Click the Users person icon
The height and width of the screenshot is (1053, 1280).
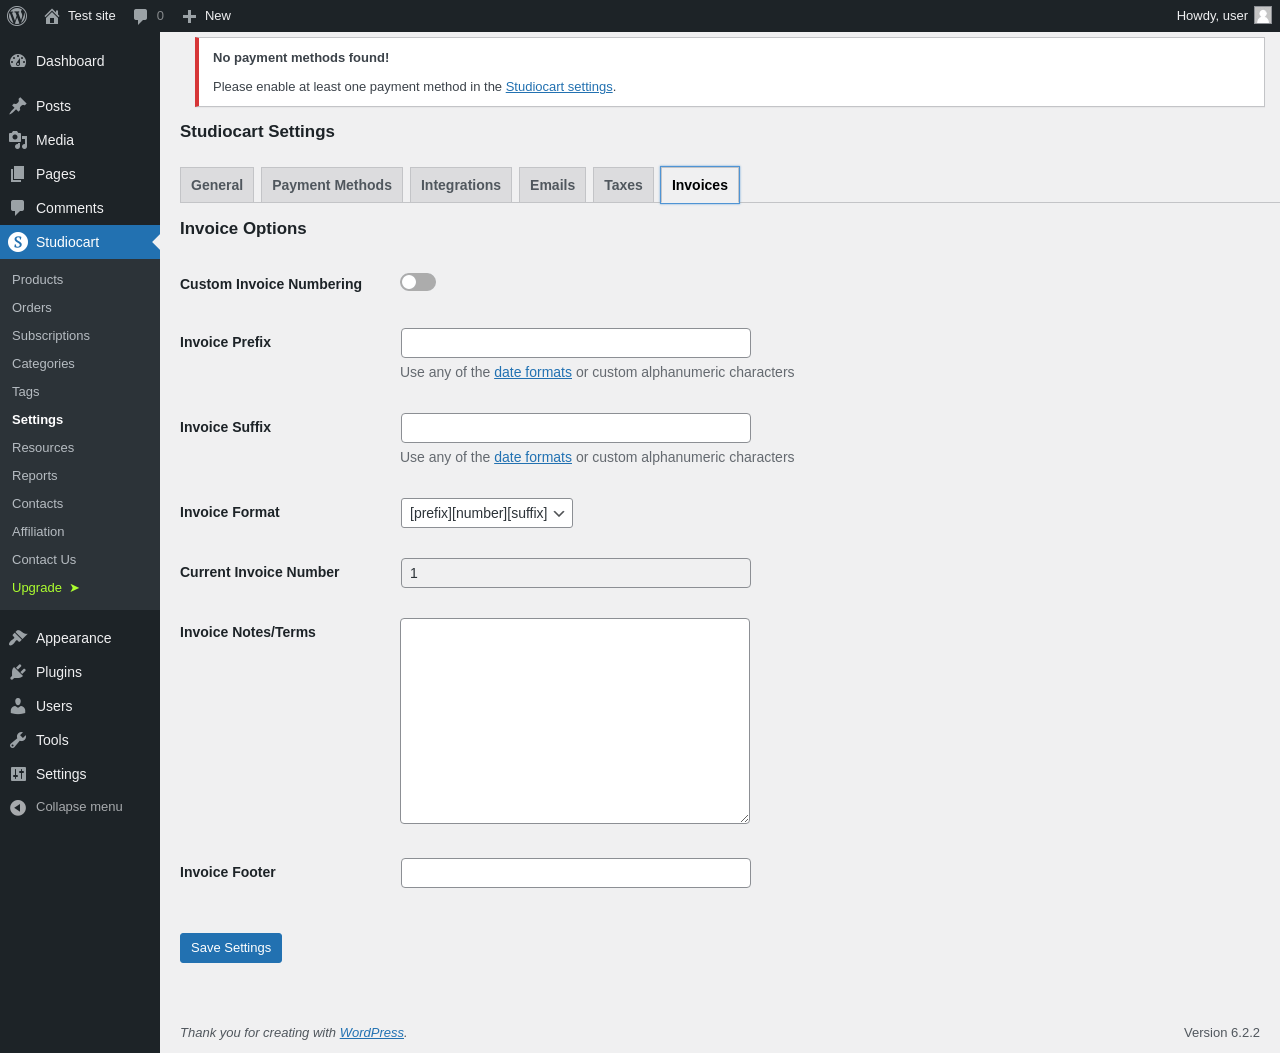pos(18,706)
